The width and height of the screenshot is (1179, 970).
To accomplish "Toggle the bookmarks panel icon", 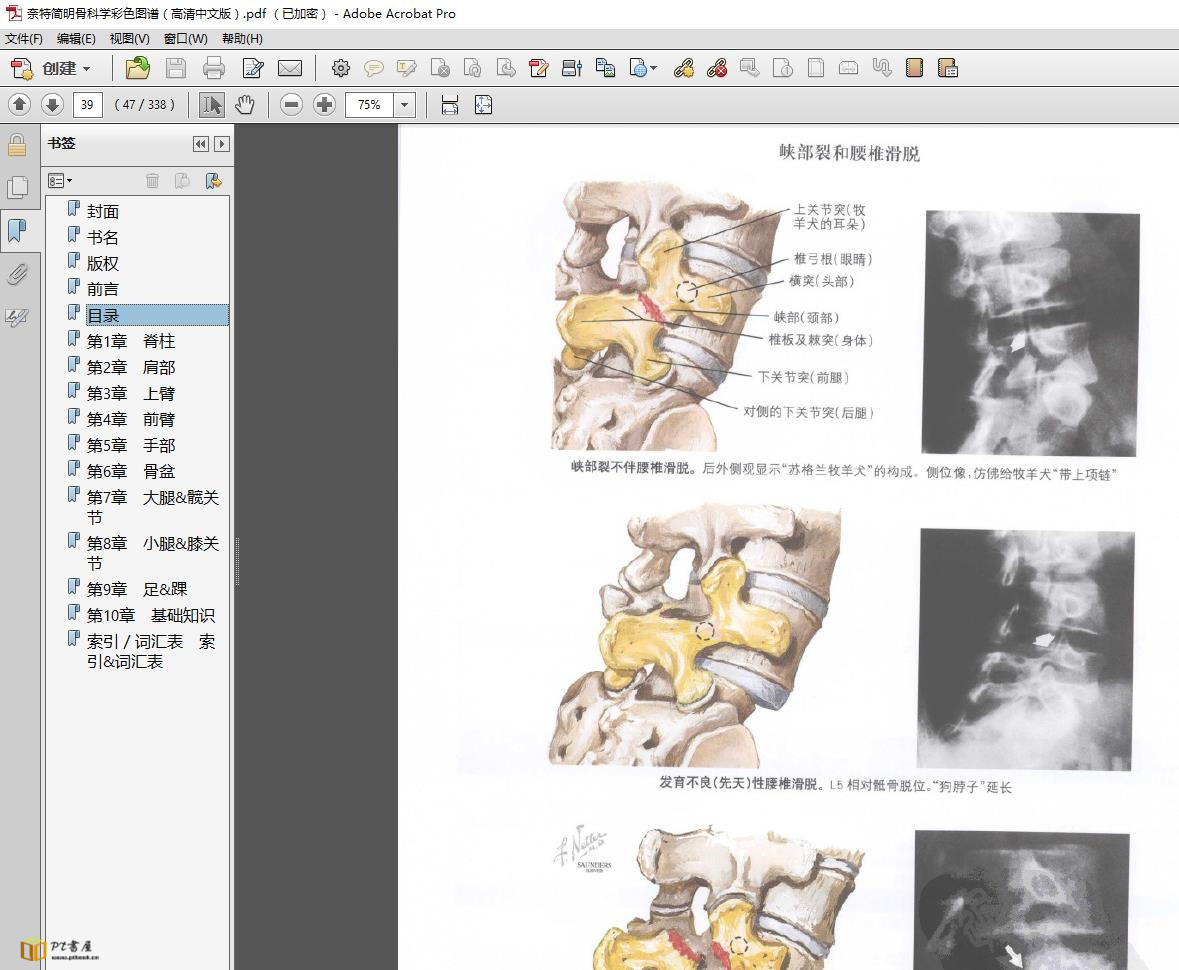I will 17,231.
